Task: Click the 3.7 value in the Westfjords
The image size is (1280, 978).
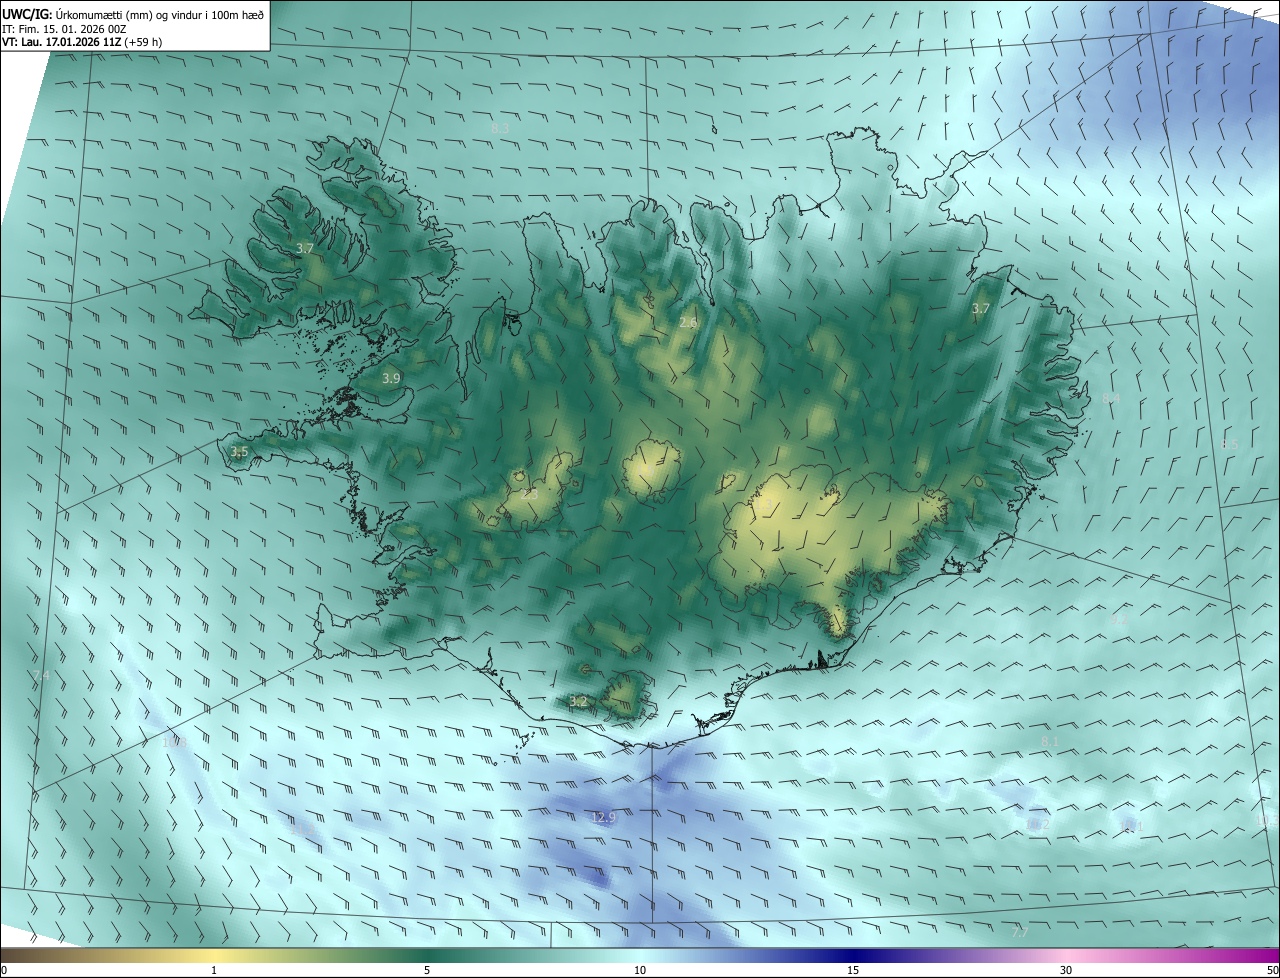Action: pos(305,248)
